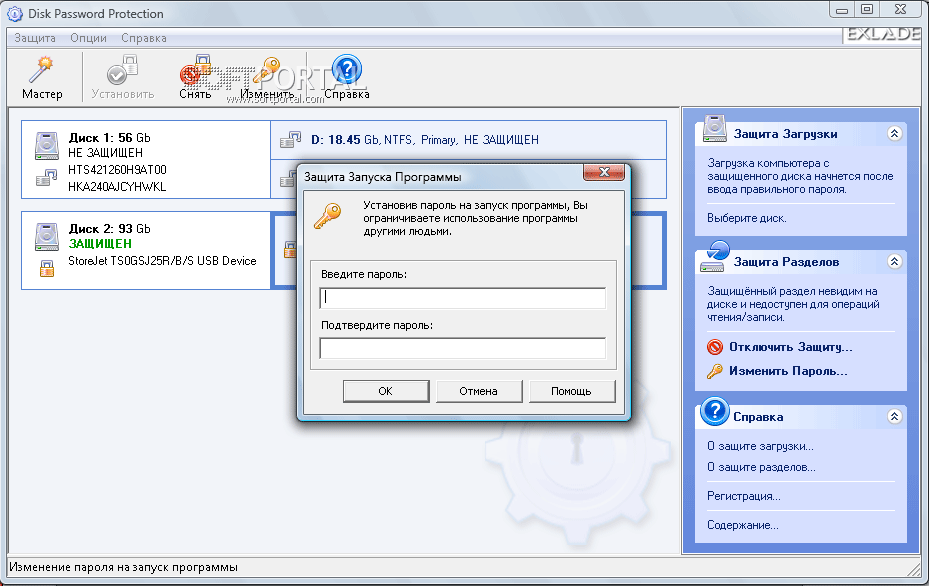929x586 pixels.
Task: Click the Изменить key toolbar icon
Action: tap(267, 70)
